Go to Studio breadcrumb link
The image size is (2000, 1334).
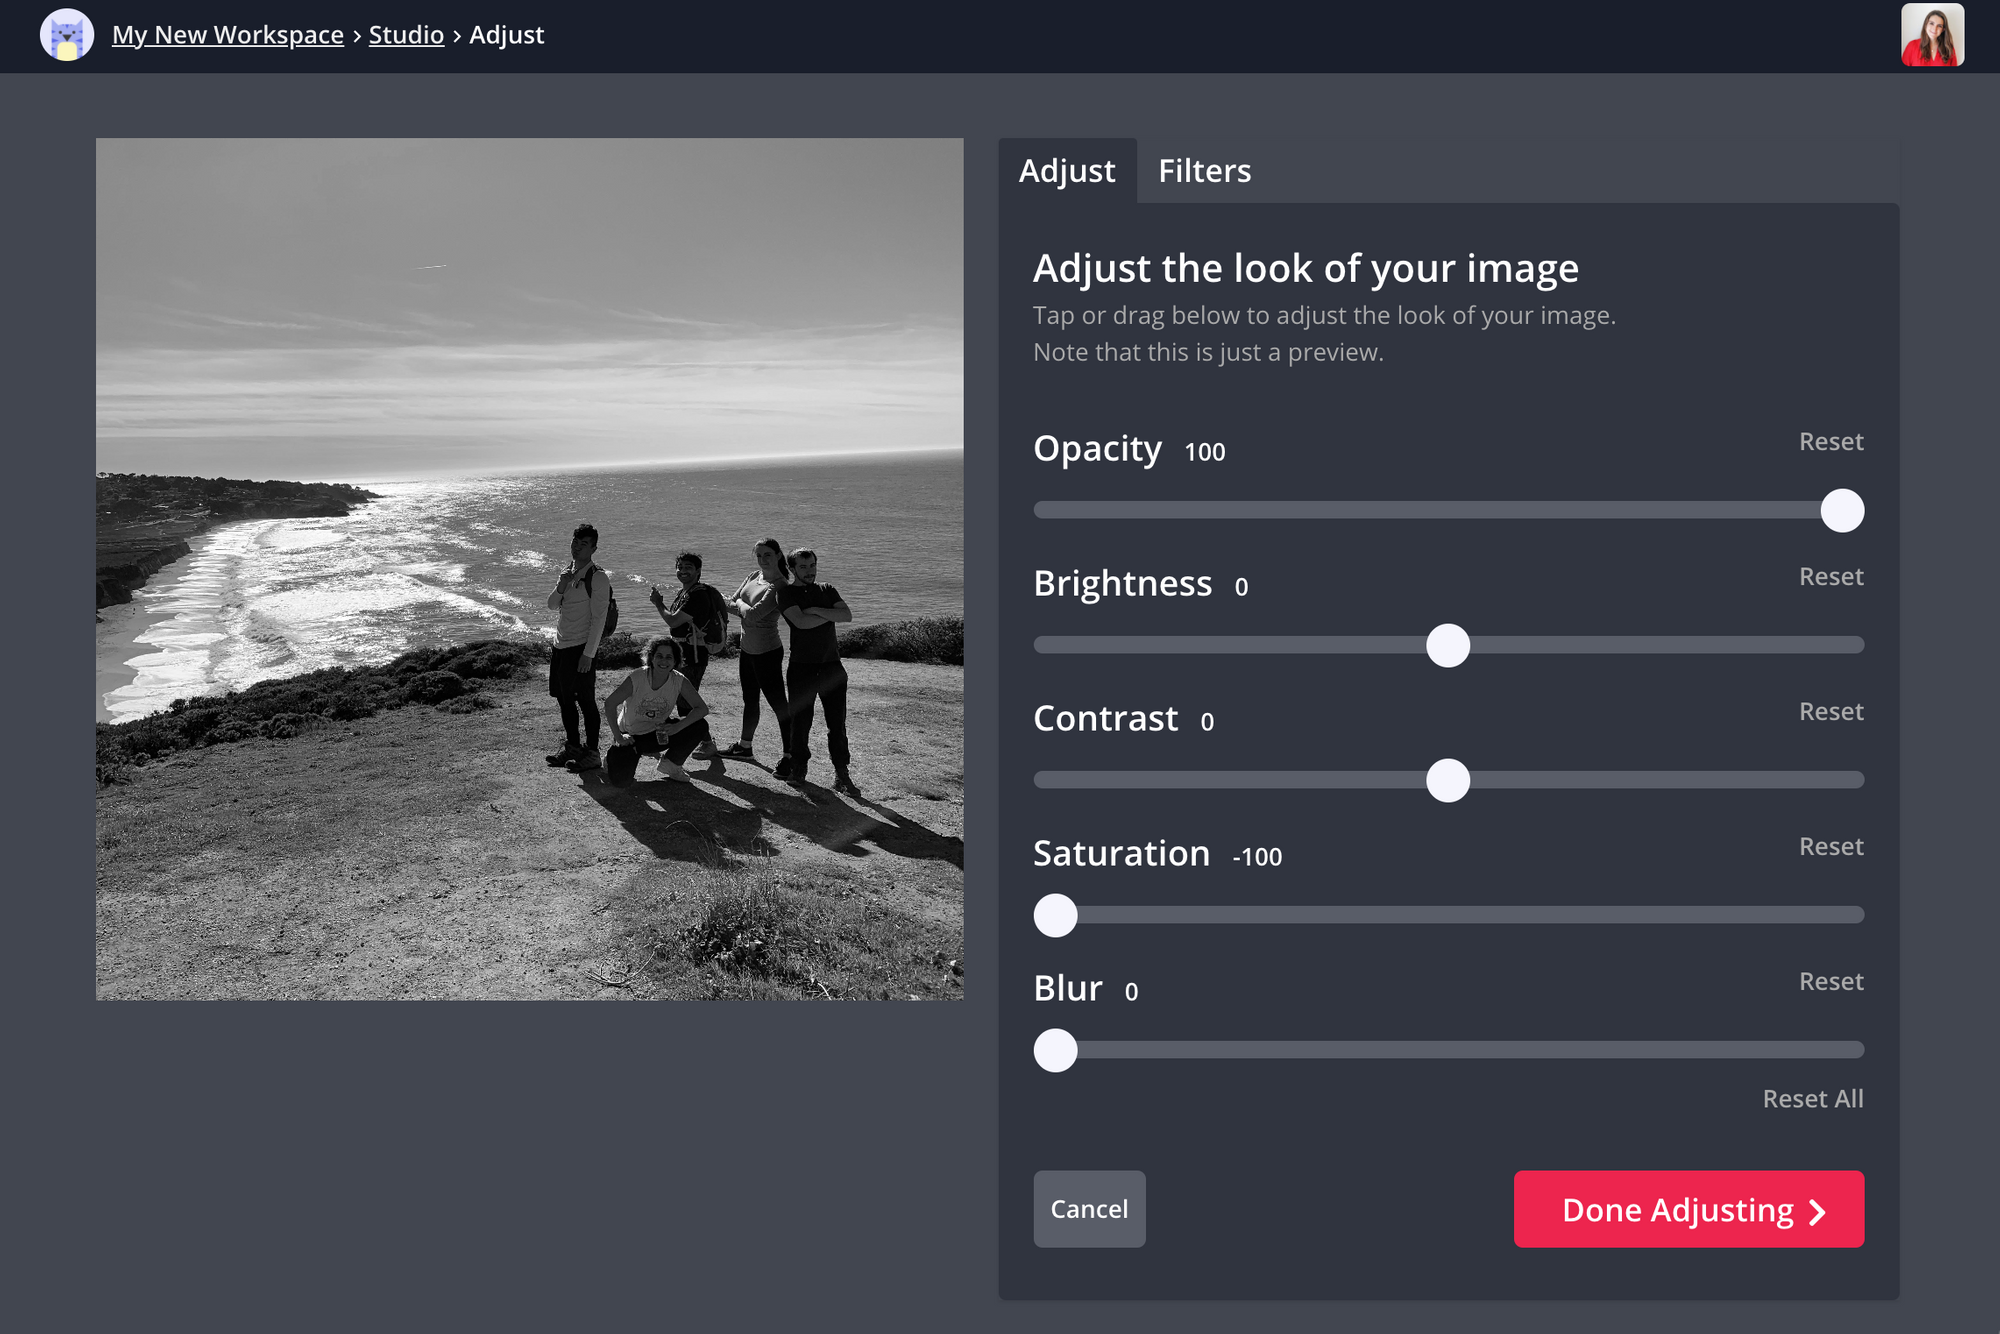406,35
